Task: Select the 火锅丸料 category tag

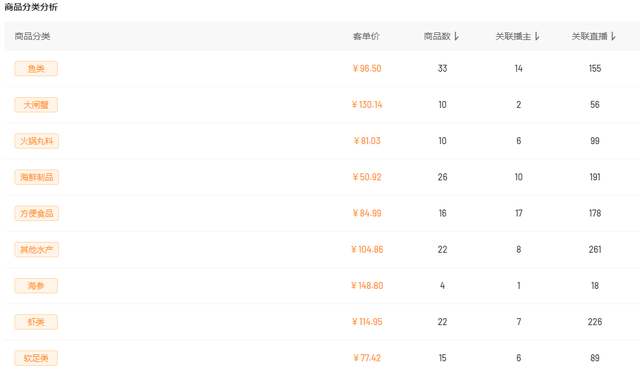Action: [x=37, y=141]
